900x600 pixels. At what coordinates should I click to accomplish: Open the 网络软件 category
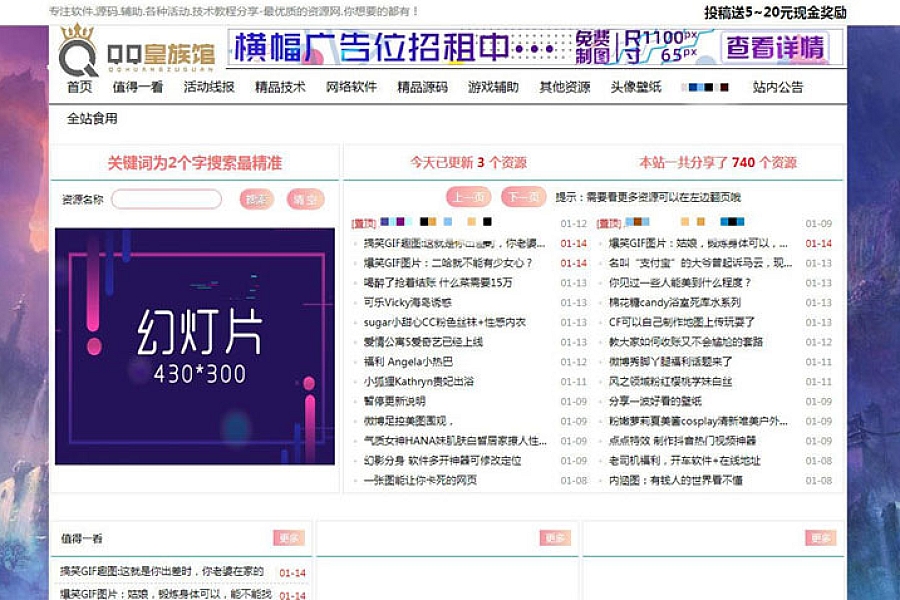351,87
